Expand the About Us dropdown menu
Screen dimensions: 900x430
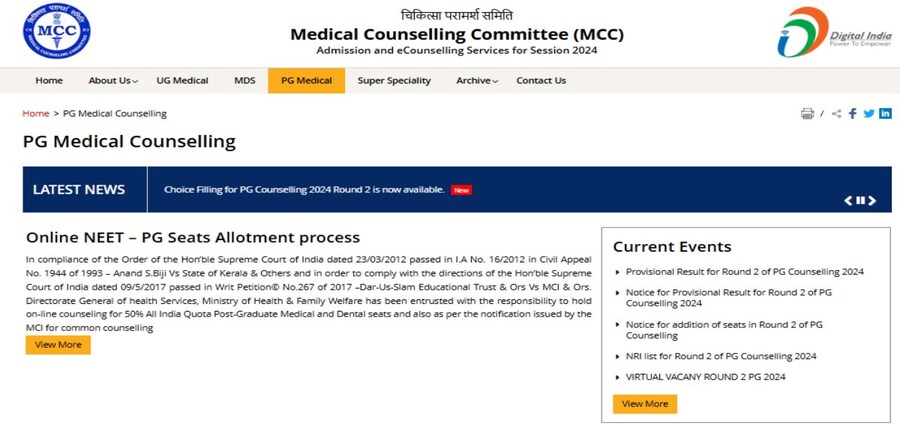click(x=112, y=81)
